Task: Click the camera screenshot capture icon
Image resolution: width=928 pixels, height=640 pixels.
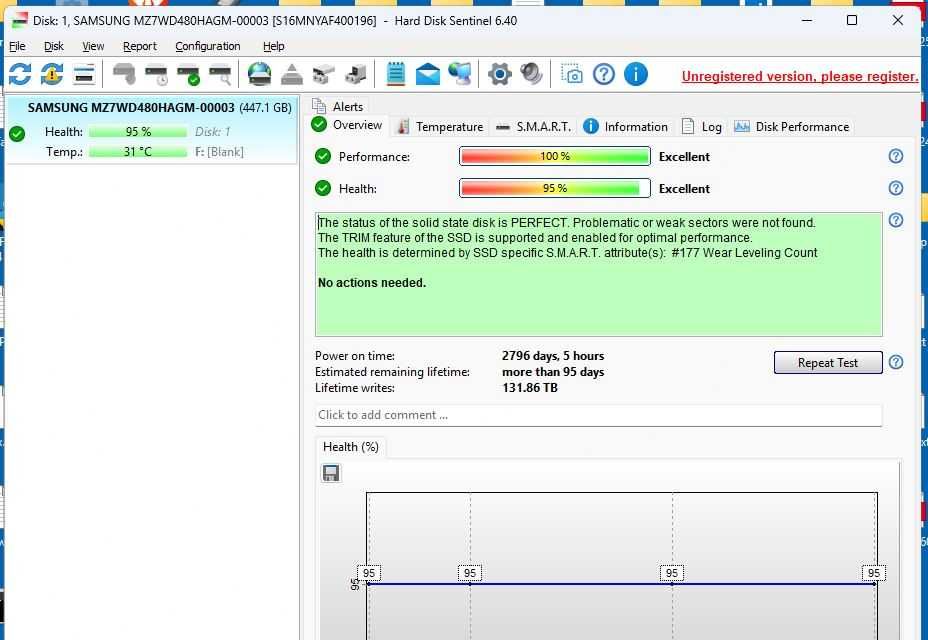Action: point(572,75)
